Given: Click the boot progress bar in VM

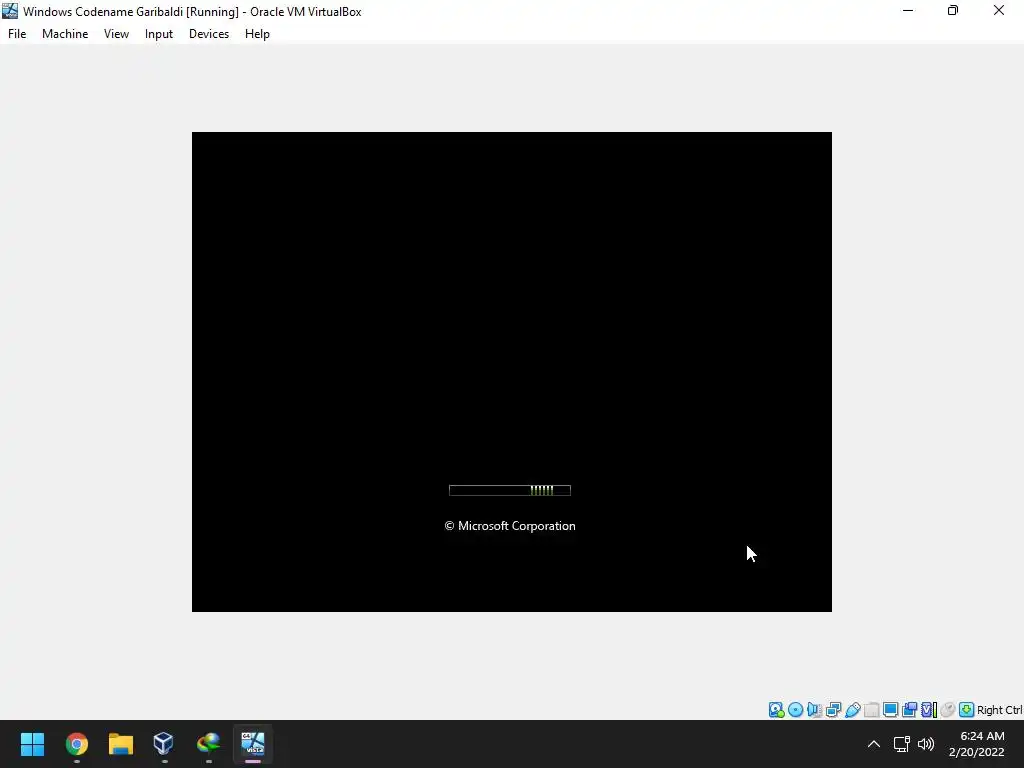Looking at the screenshot, I should (x=510, y=490).
